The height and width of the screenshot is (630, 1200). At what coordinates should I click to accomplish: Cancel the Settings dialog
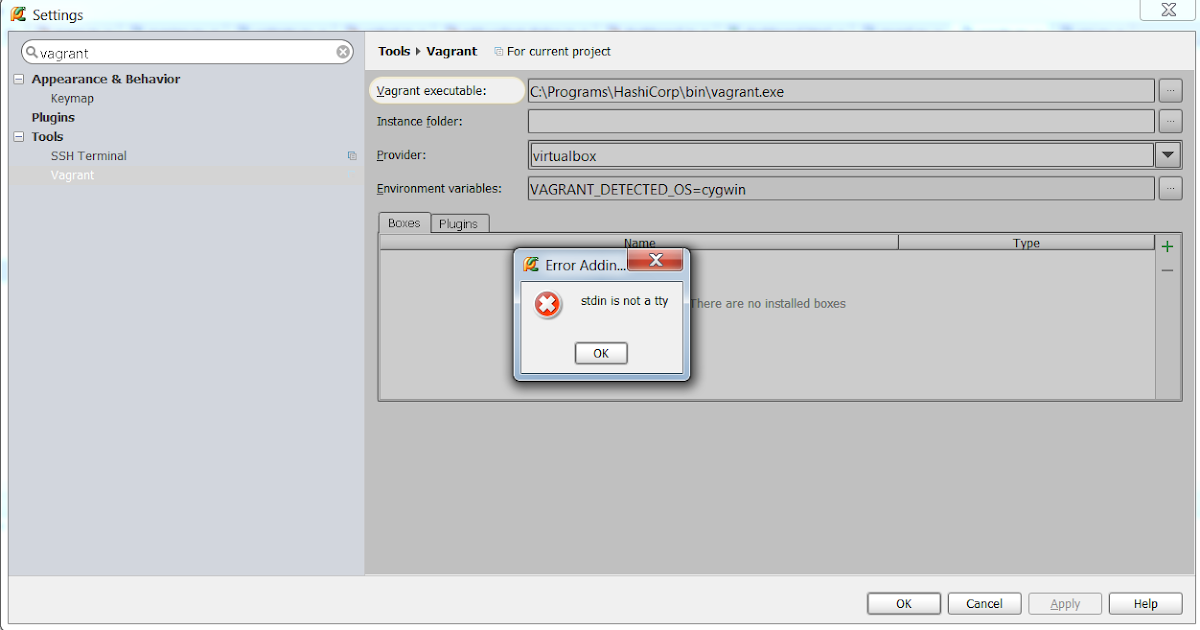[x=984, y=603]
